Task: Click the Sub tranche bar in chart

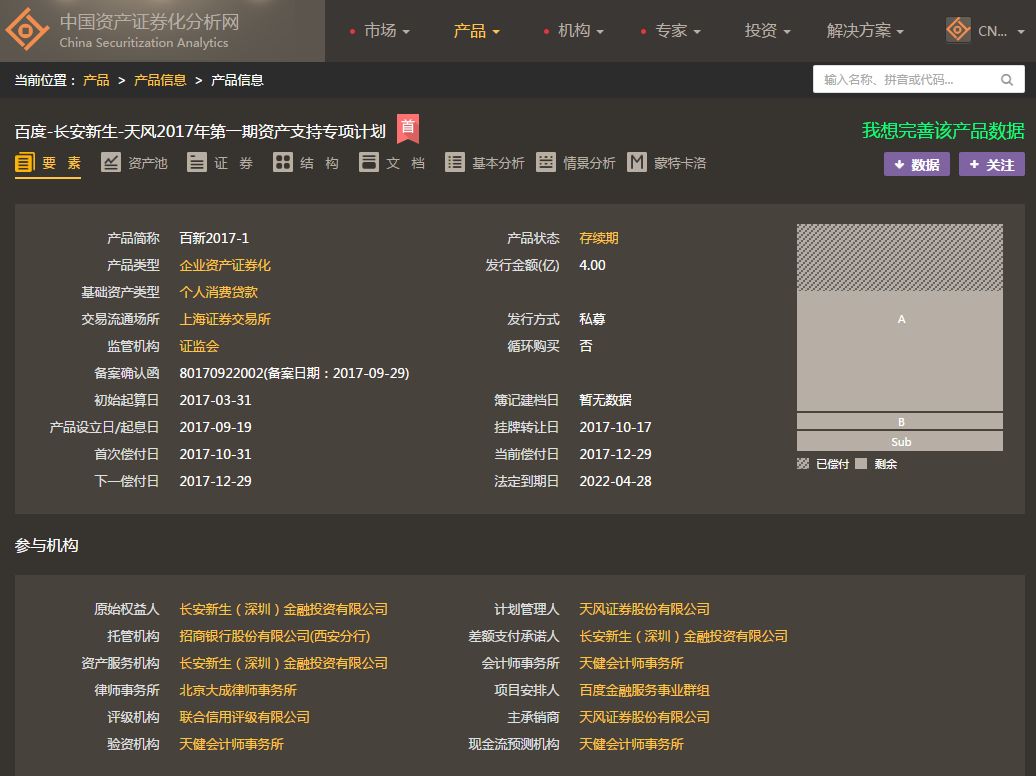Action: (x=900, y=441)
